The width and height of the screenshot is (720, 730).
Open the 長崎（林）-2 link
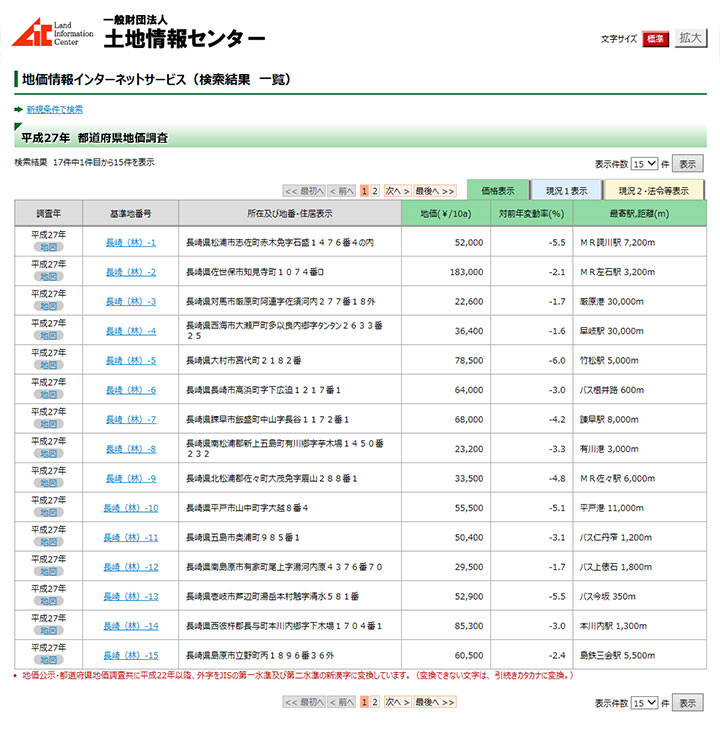point(131,272)
